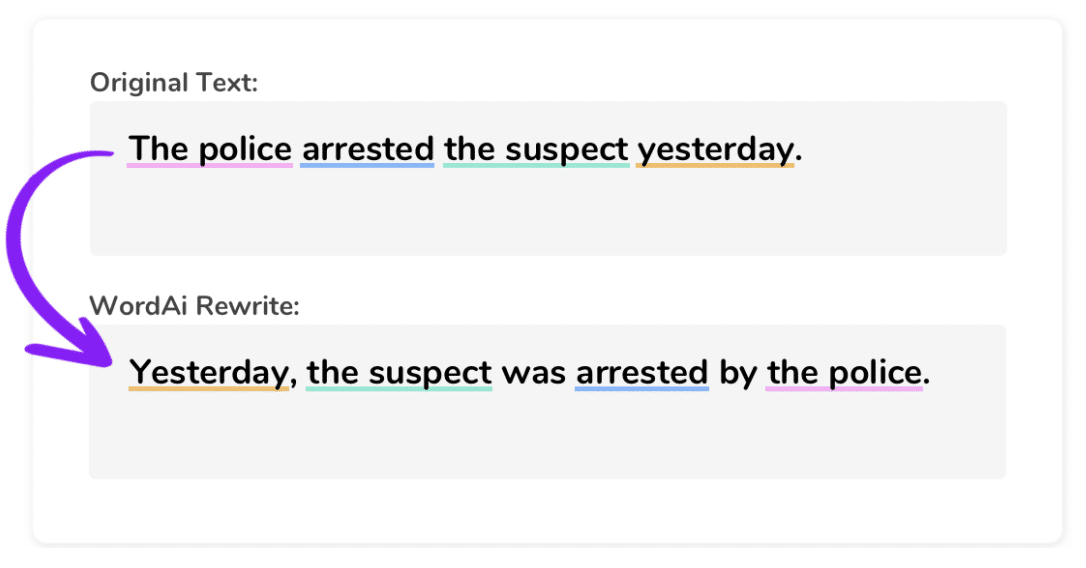Click 'arrested' in the original sentence
Viewport: 1086px width, 568px height.
(x=368, y=149)
